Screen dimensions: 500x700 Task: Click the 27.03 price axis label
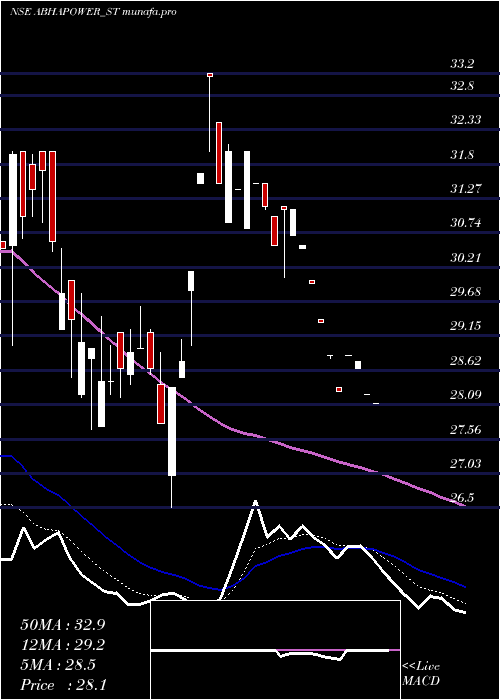466,464
